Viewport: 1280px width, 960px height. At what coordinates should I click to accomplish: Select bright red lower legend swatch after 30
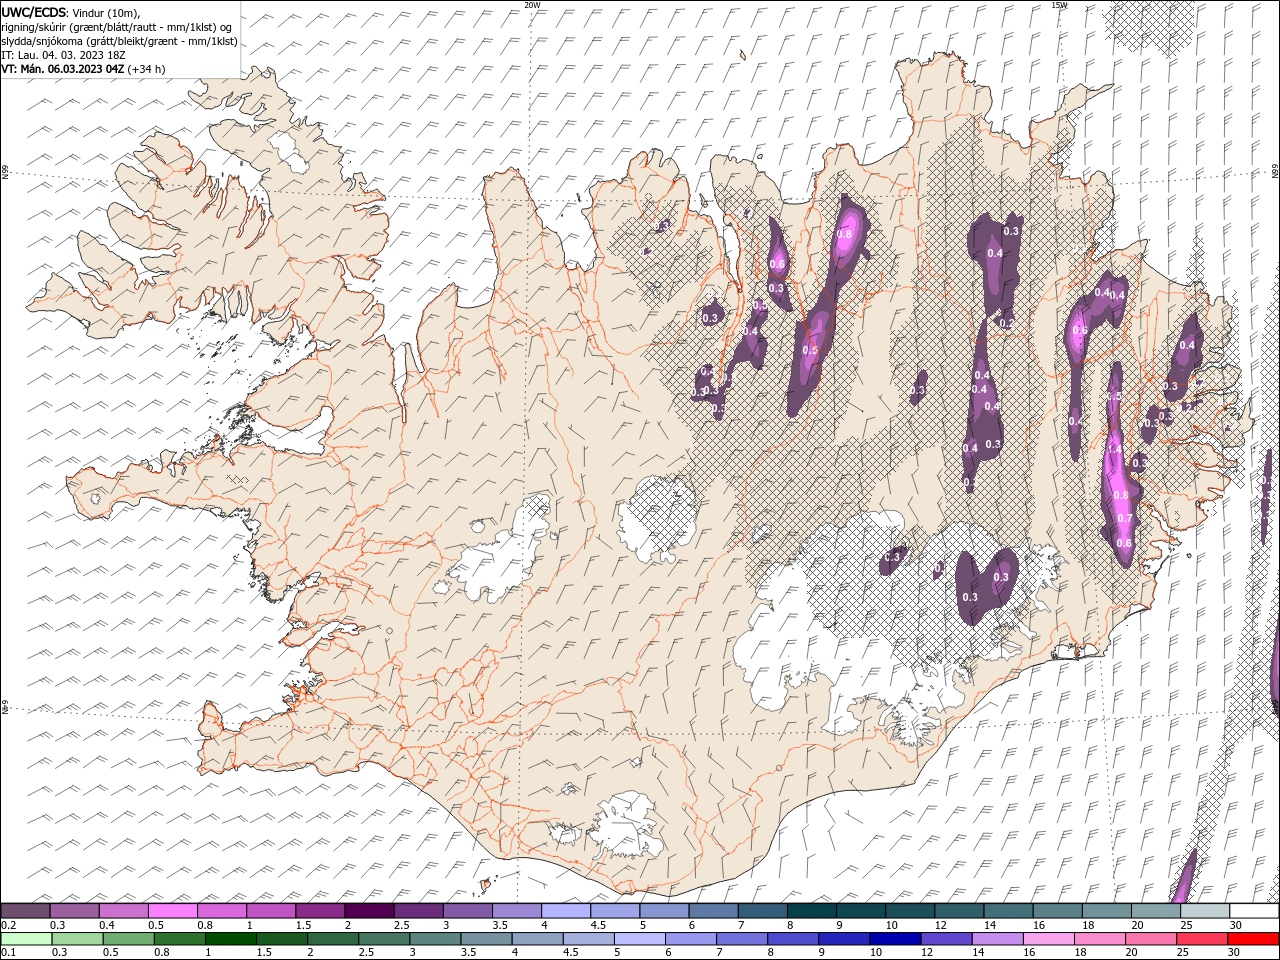[1253, 939]
